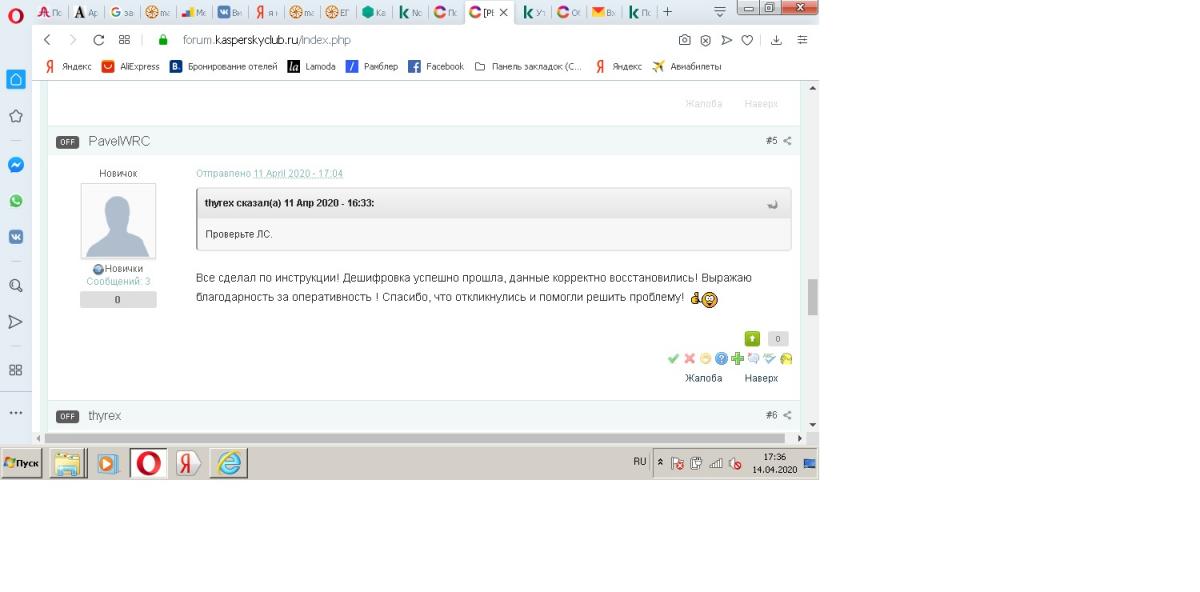Open Yandex browser from the taskbar
1200x592 pixels.
coord(188,463)
